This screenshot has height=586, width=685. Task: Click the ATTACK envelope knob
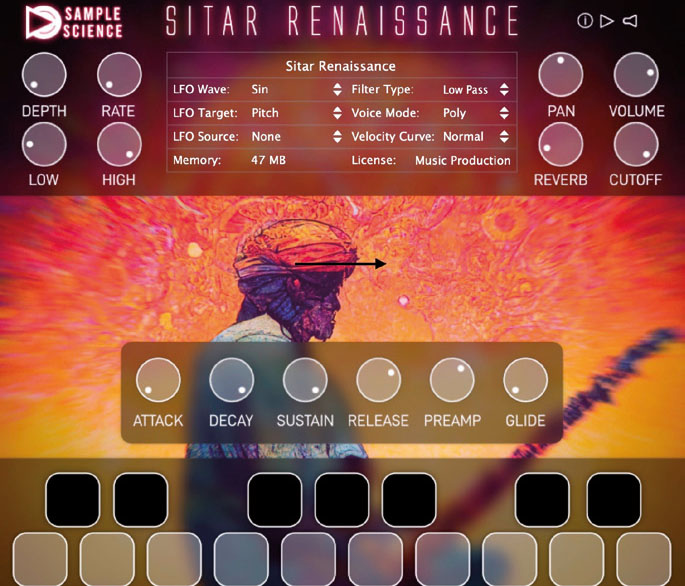coord(158,380)
